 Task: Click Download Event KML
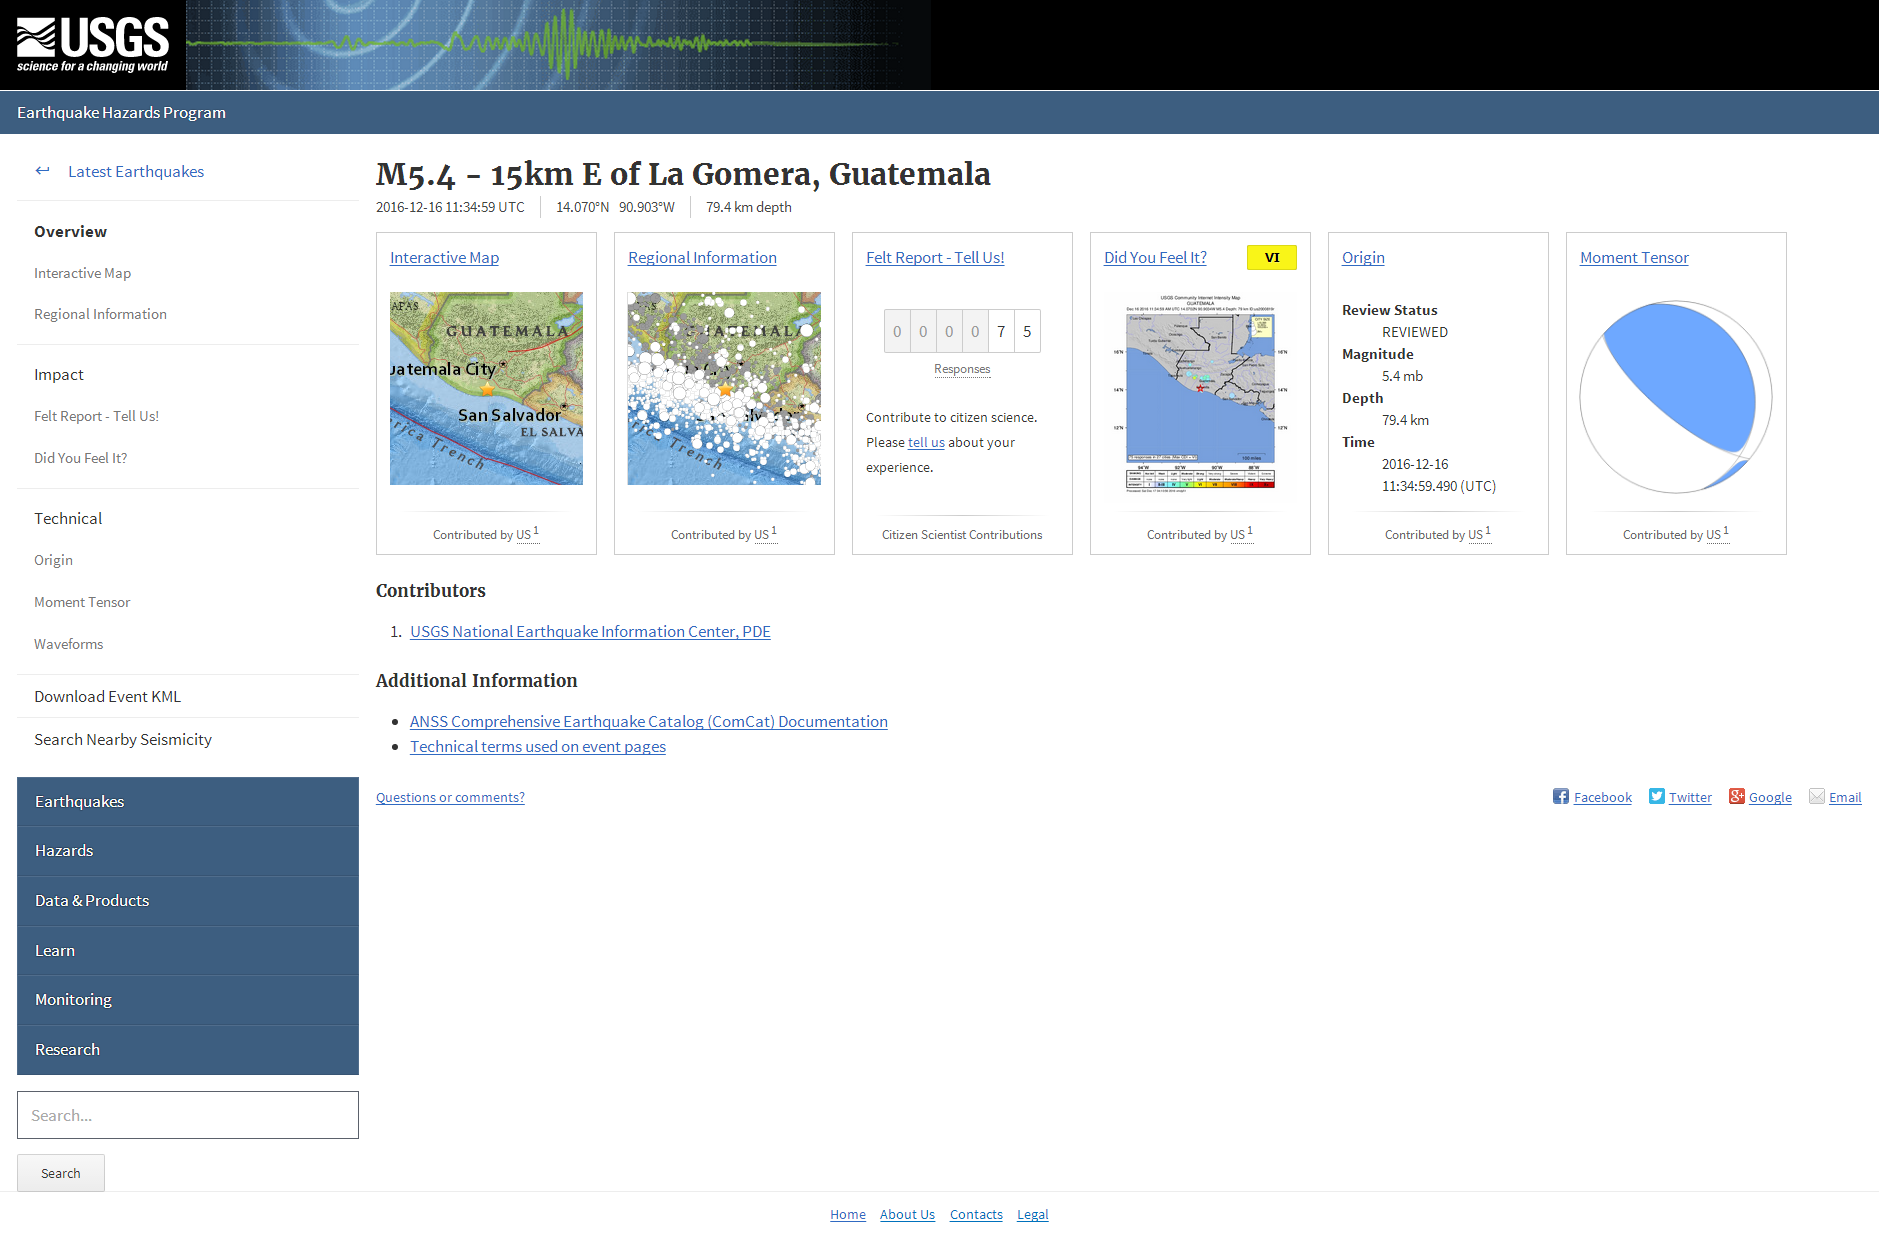[107, 696]
